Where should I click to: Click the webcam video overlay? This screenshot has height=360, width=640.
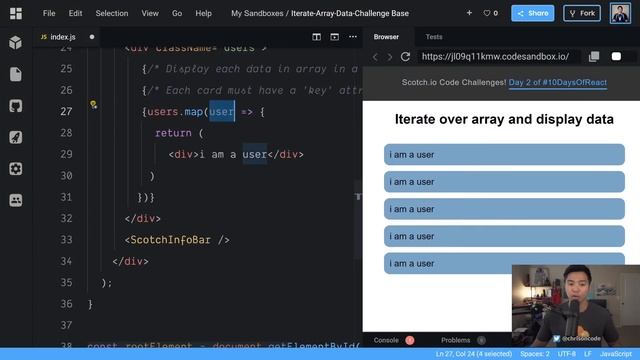[576, 306]
